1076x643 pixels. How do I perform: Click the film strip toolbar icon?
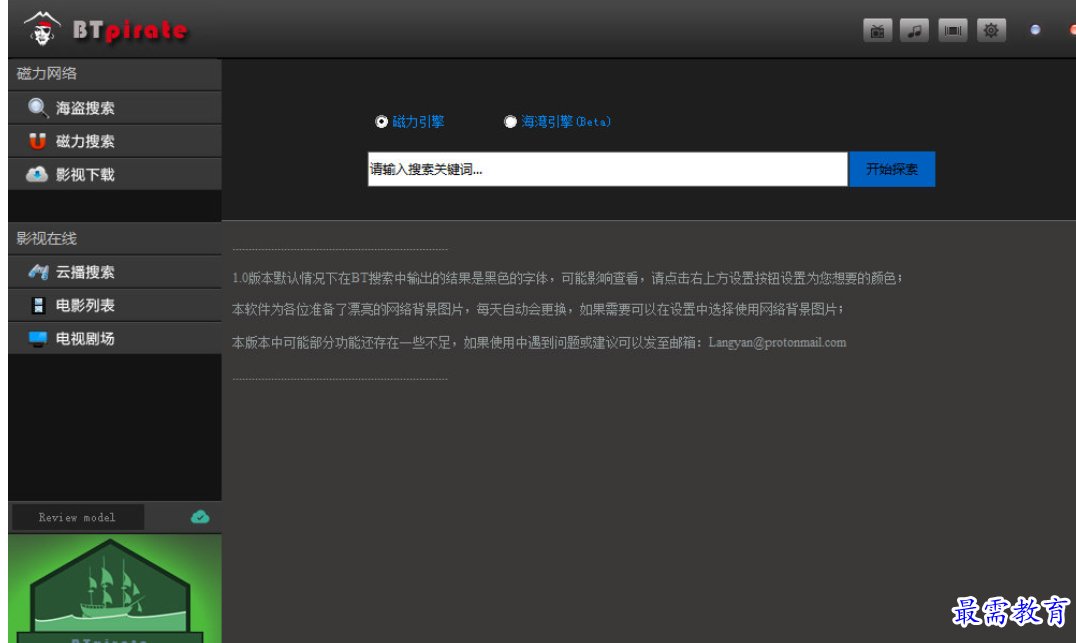click(952, 30)
